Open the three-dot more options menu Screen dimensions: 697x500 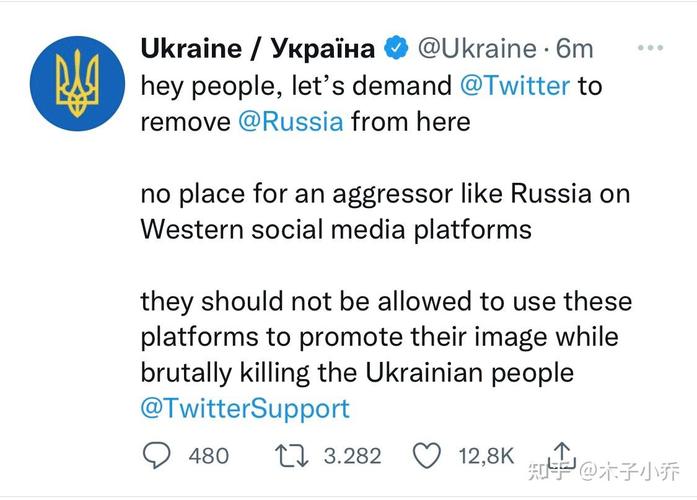[x=651, y=47]
